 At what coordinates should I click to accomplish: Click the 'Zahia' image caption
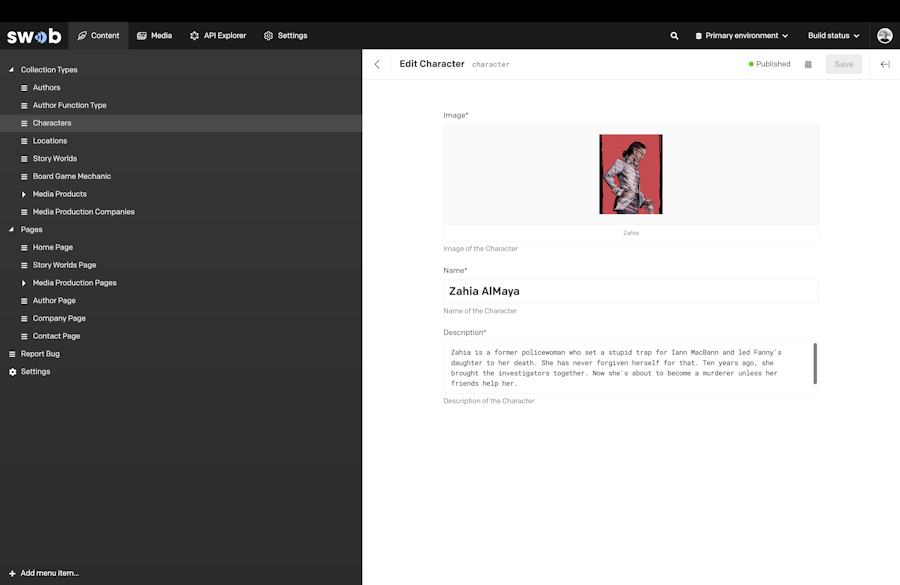[x=631, y=233]
